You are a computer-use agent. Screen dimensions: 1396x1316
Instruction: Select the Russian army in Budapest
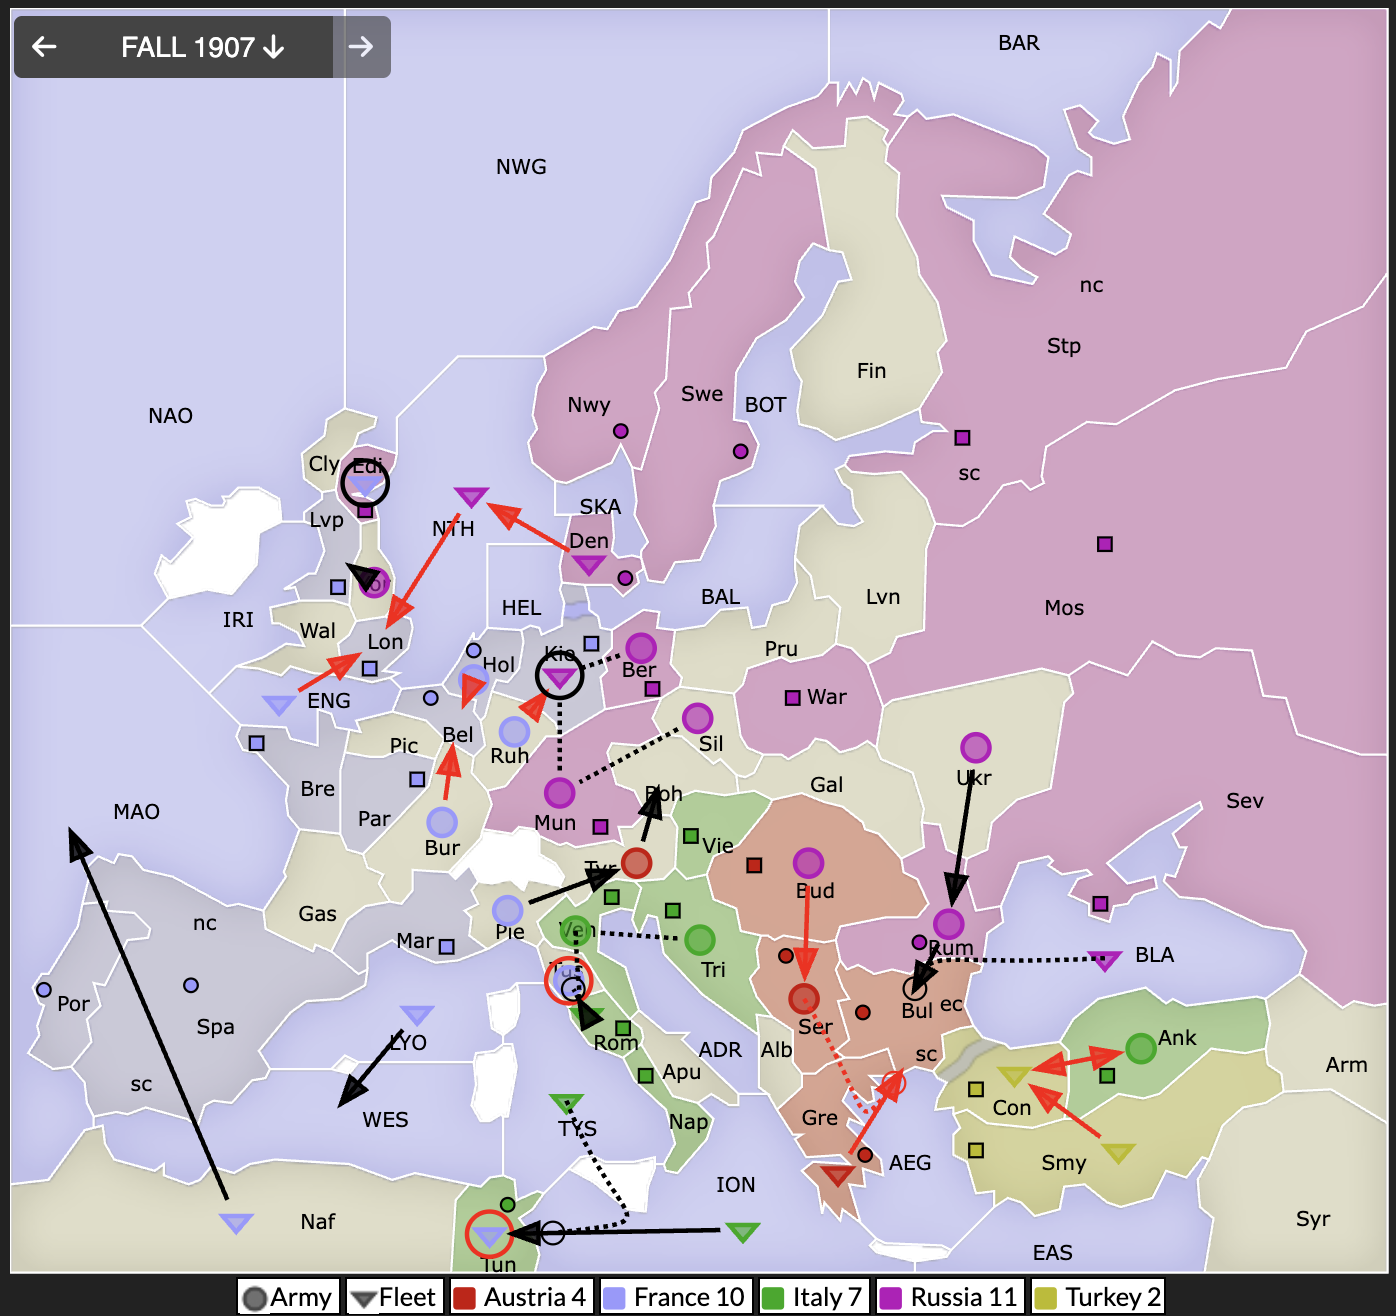click(x=809, y=862)
